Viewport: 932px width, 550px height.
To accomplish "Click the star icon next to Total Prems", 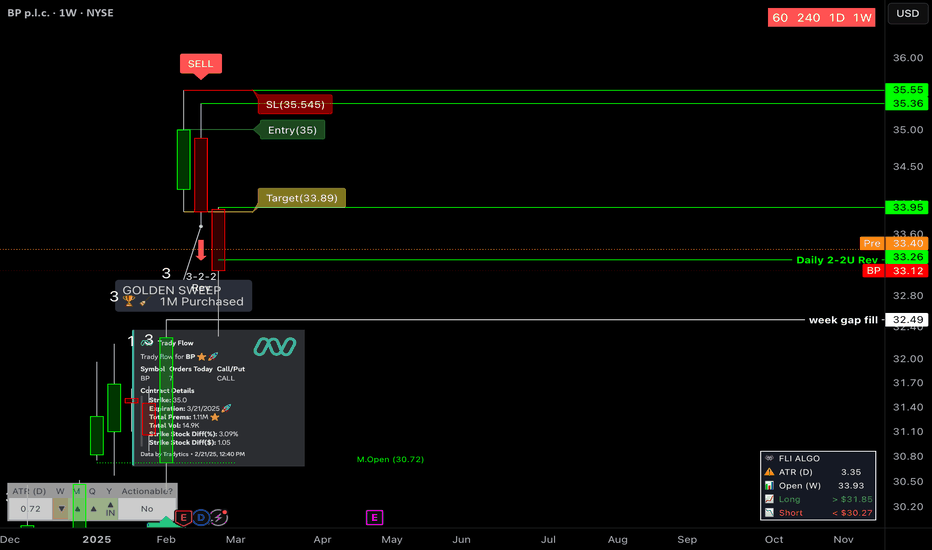I will (215, 417).
